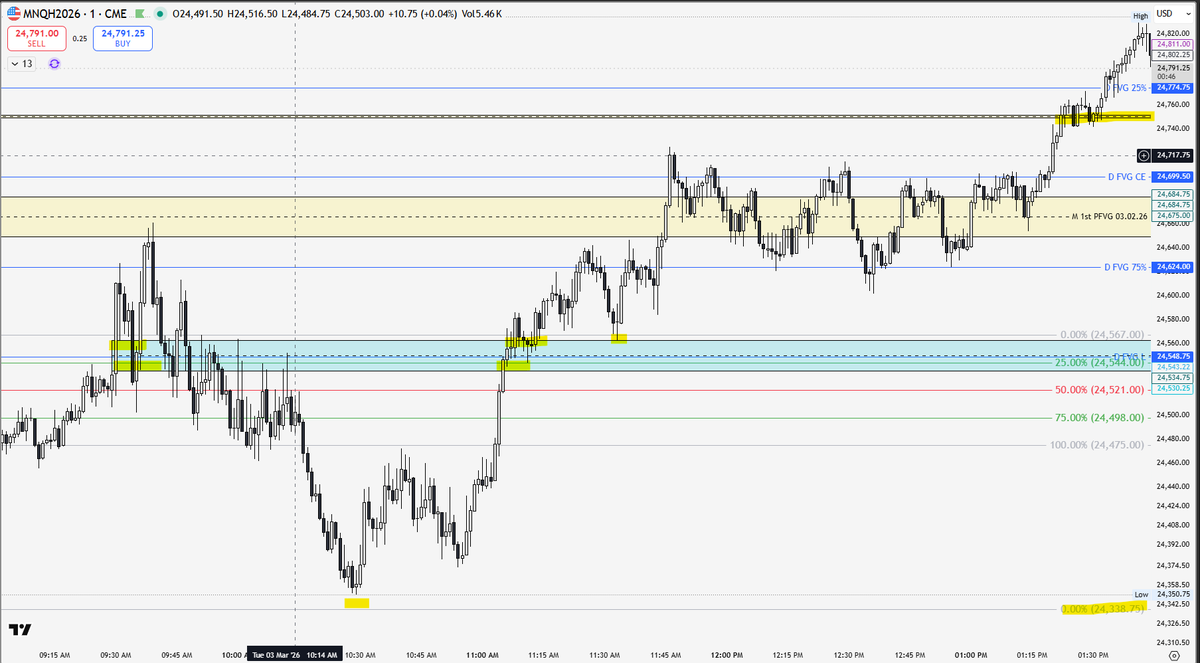Click the purple 24,811.00 price tag
The image size is (1200, 663).
click(x=1172, y=44)
